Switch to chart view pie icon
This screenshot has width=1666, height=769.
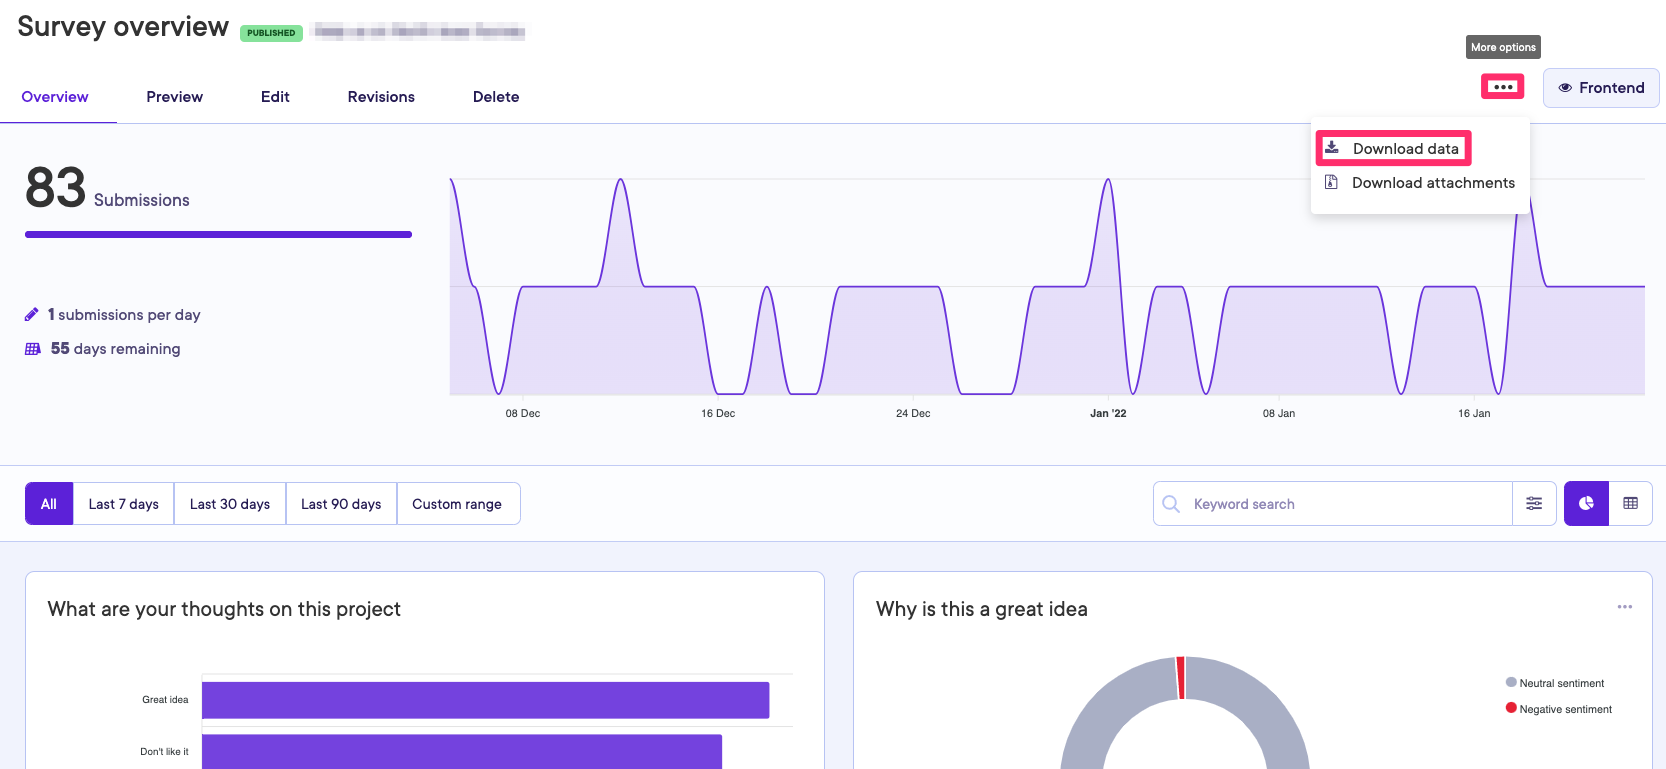pos(1586,504)
